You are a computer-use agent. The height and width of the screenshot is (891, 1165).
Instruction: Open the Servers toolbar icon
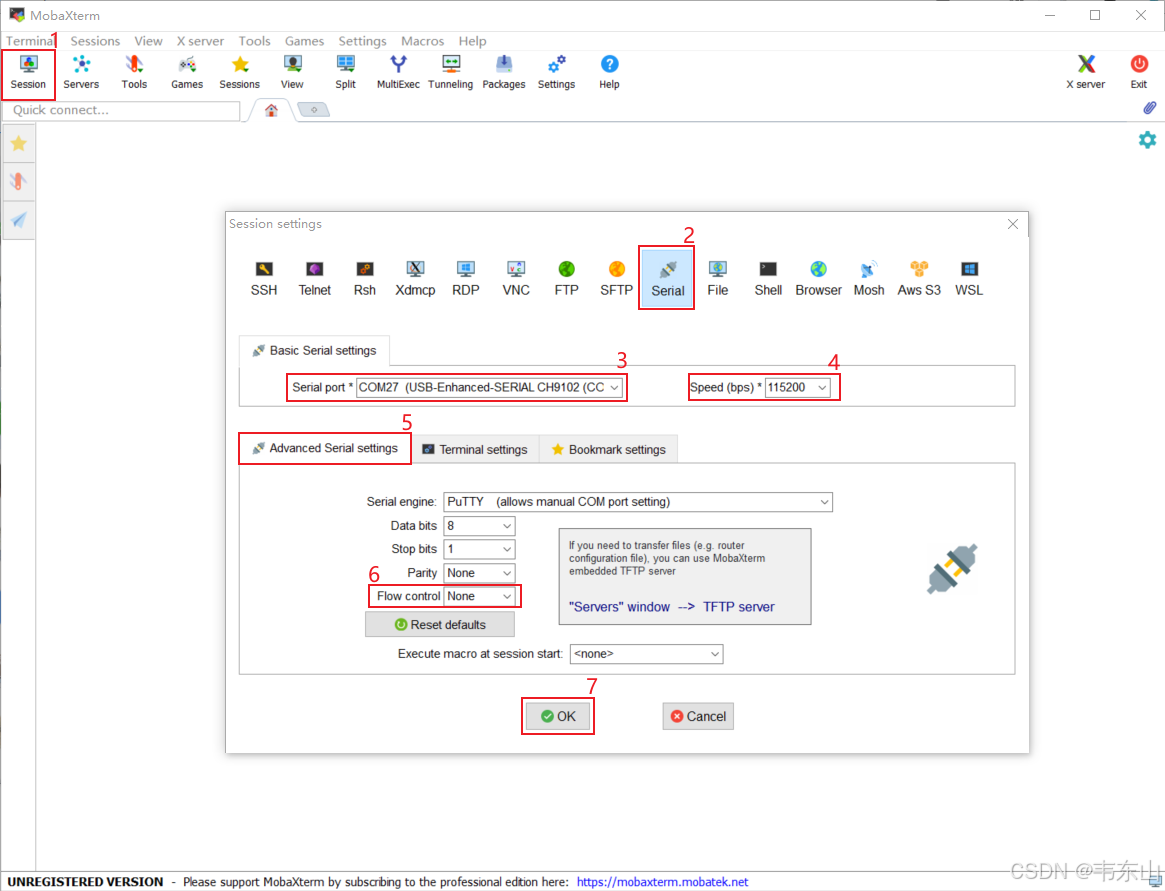click(x=81, y=73)
